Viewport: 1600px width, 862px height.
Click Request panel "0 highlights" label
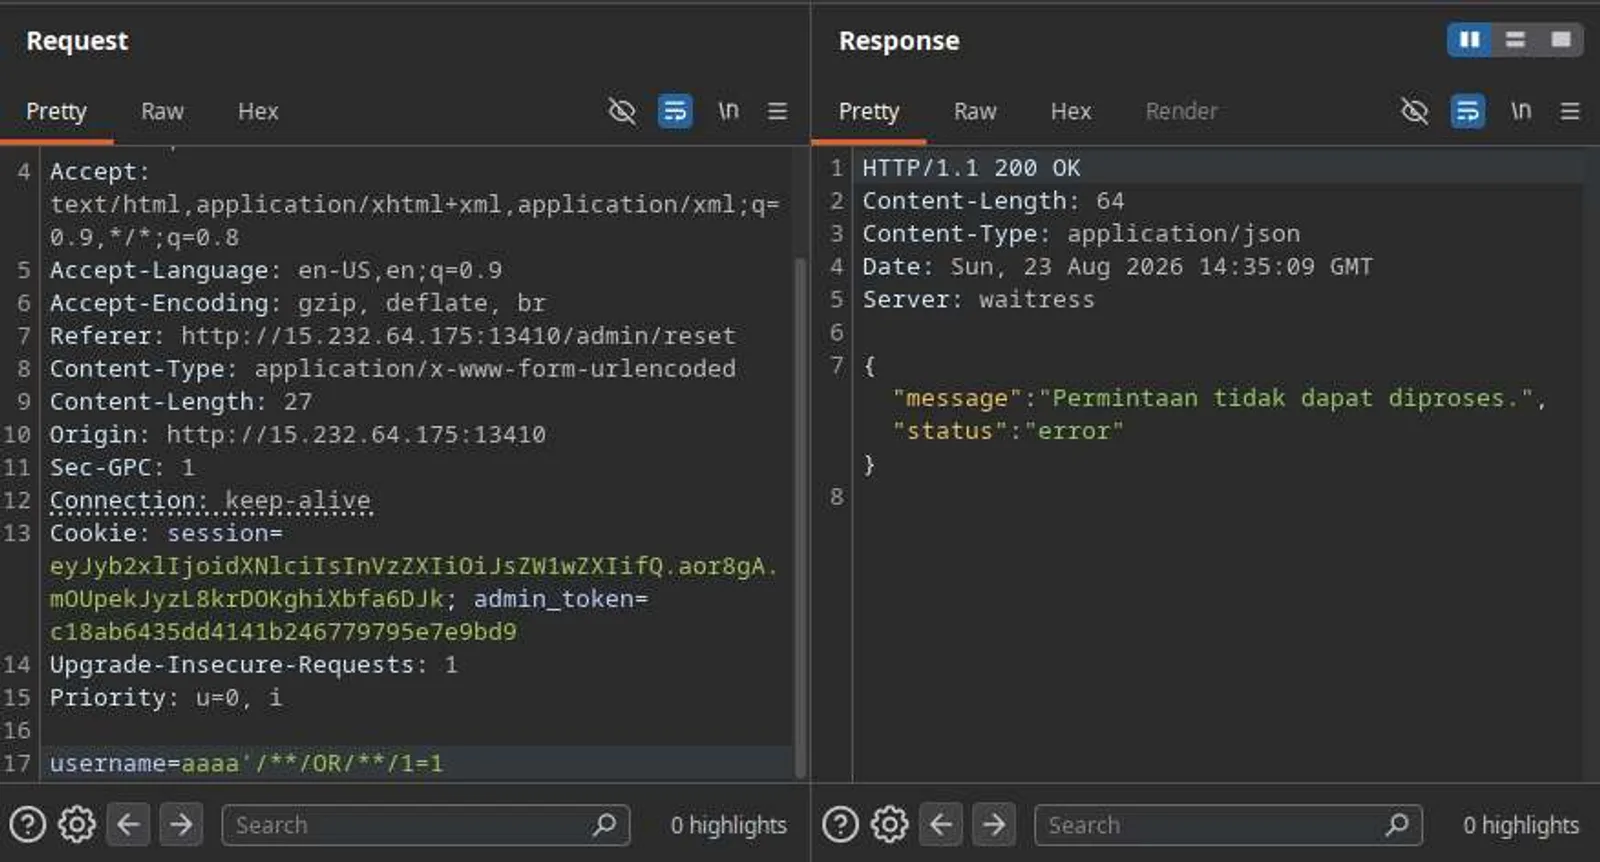(728, 825)
